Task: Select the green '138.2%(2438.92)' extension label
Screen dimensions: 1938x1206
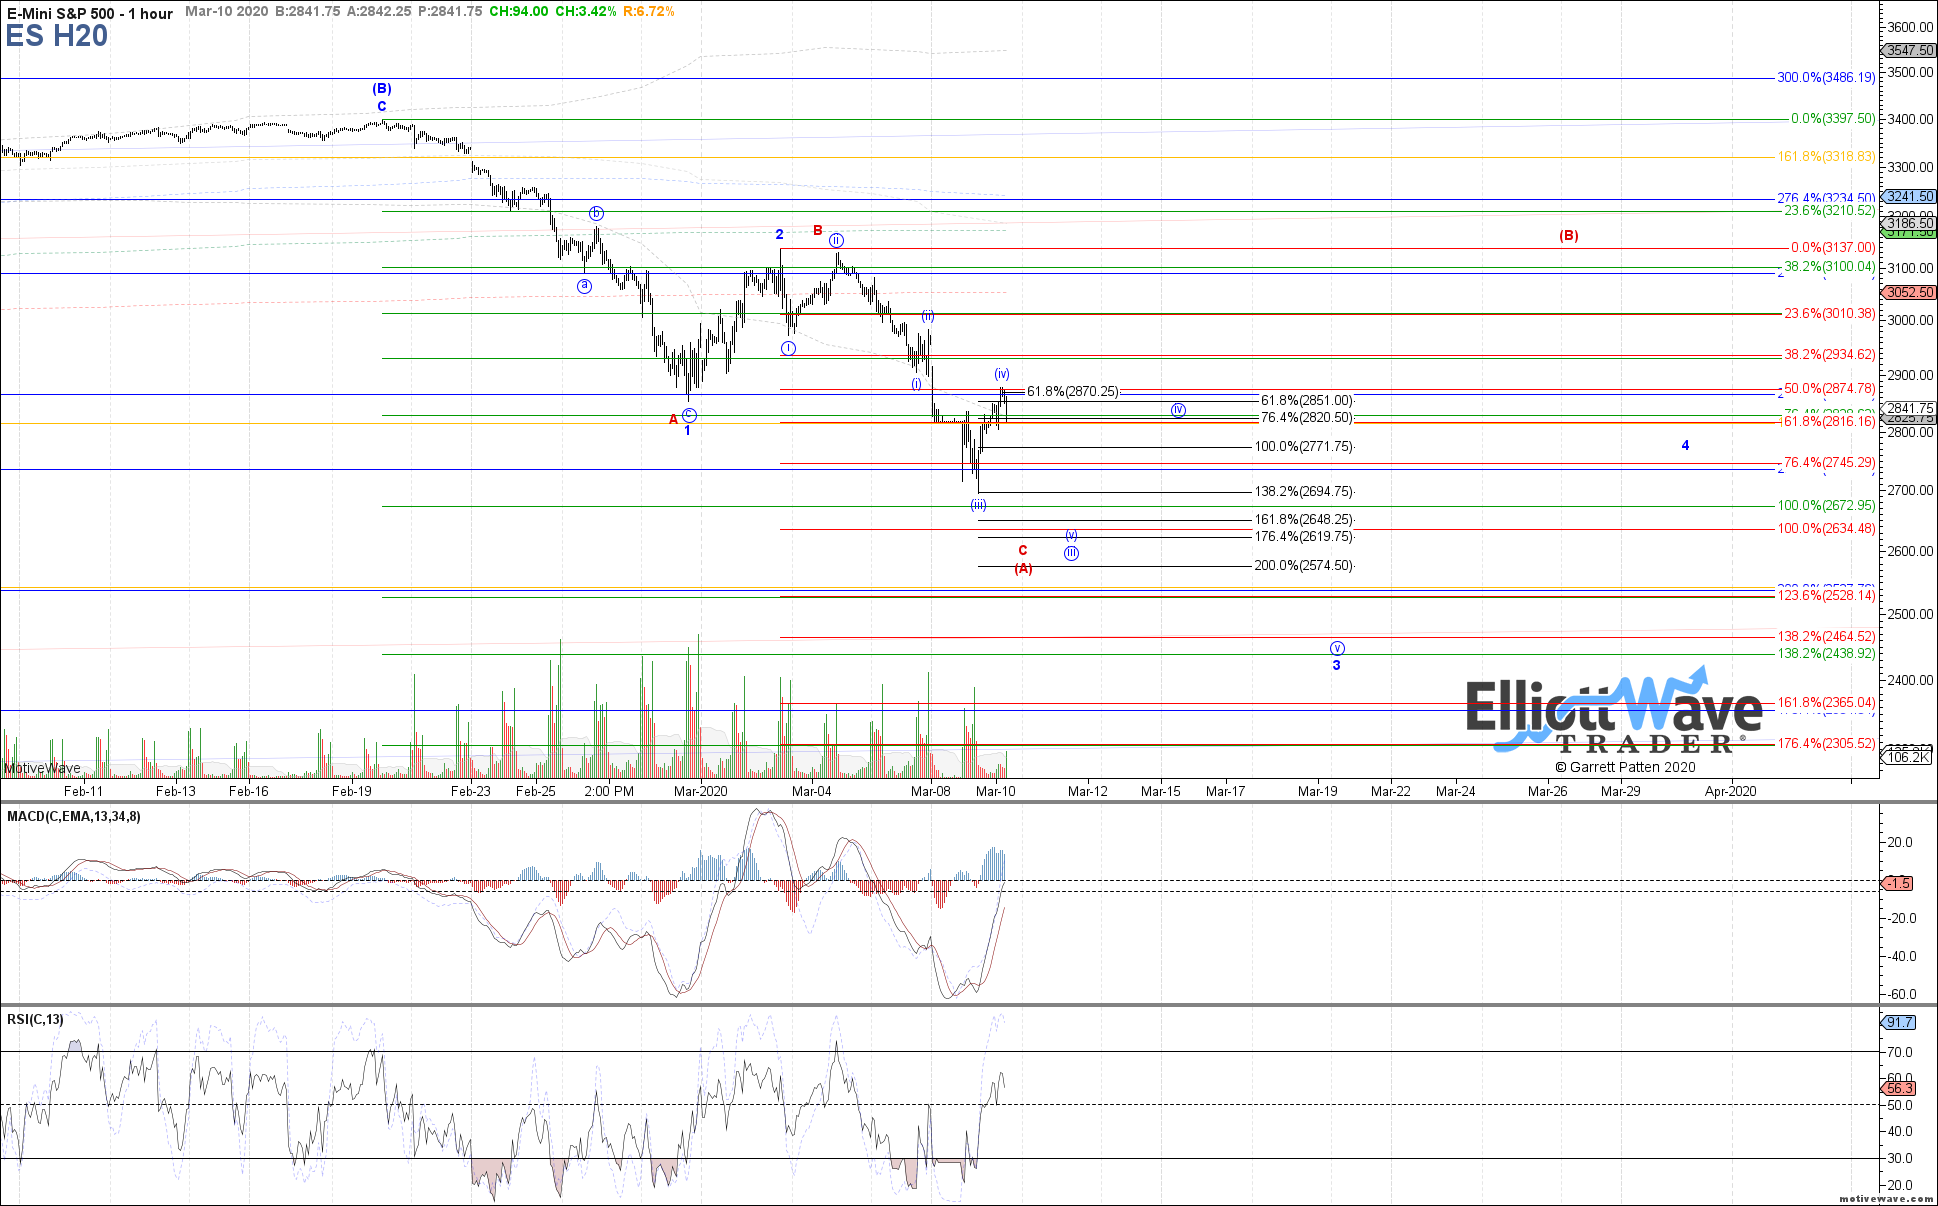Action: point(1826,654)
